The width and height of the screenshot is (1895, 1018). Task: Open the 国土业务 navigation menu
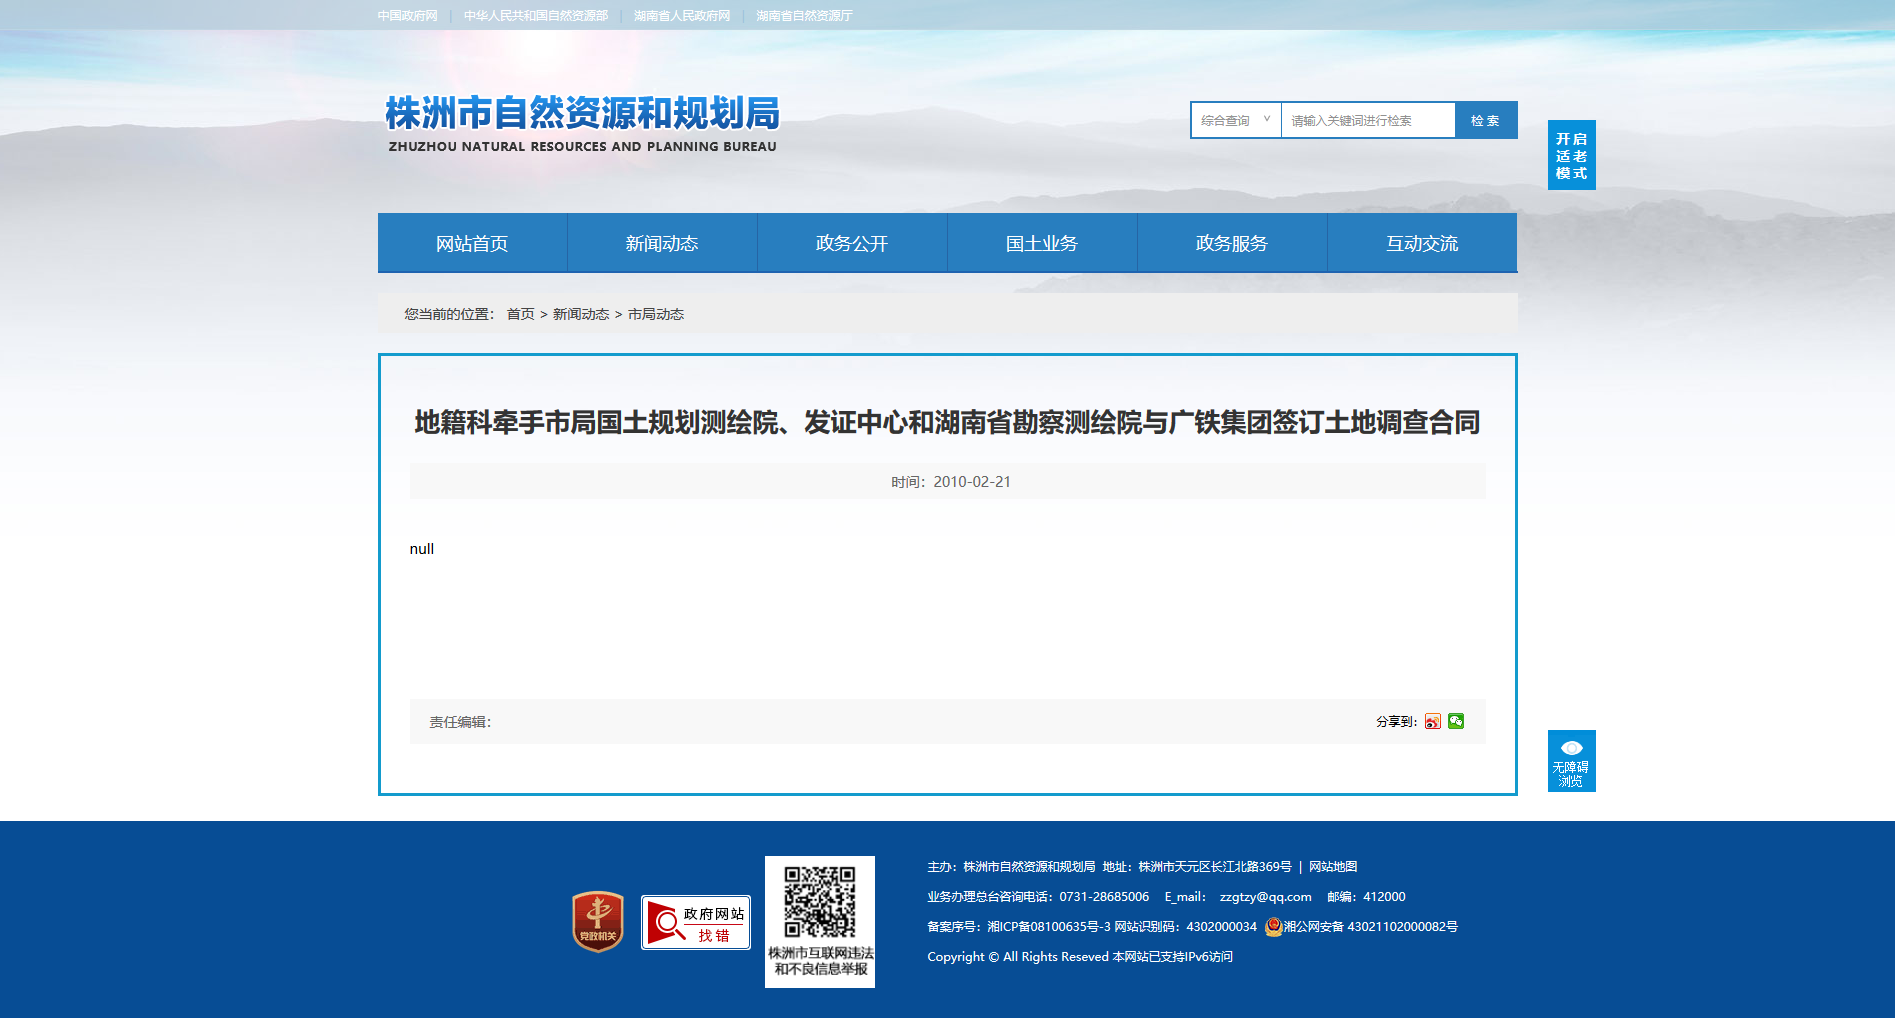tap(1042, 243)
